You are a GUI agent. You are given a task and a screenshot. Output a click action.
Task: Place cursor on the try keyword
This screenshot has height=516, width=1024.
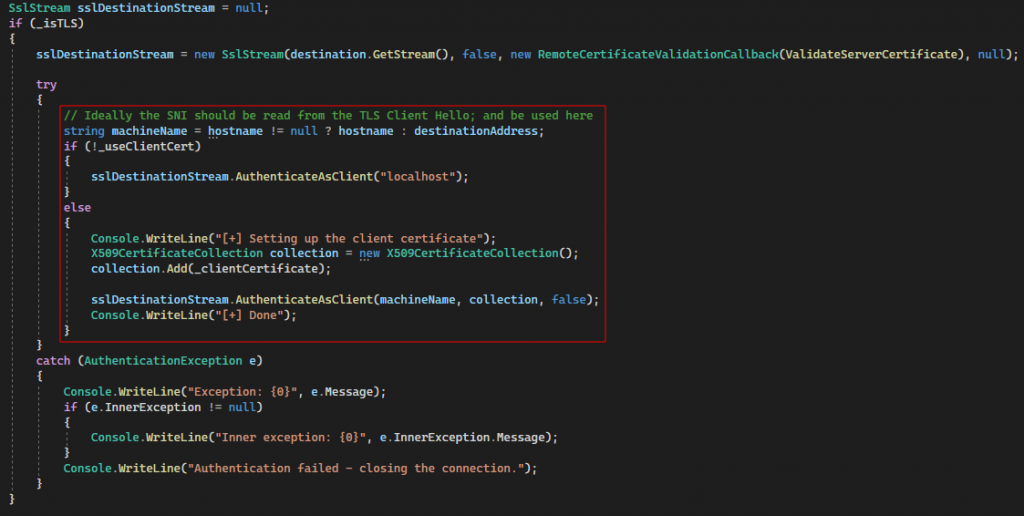46,85
